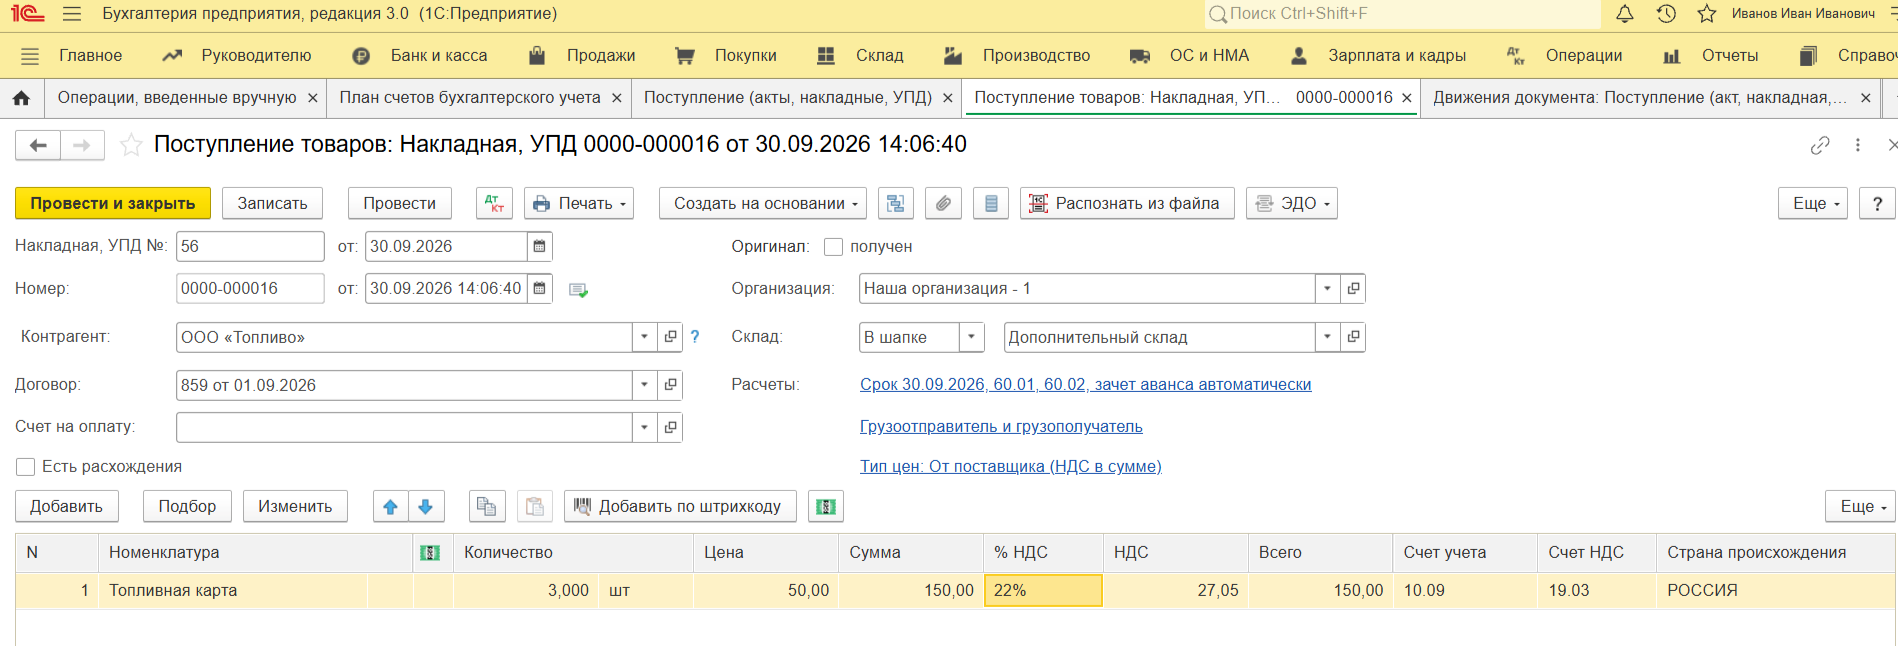Show Дт/Кт document postings
The image size is (1898, 646).
pyautogui.click(x=494, y=203)
